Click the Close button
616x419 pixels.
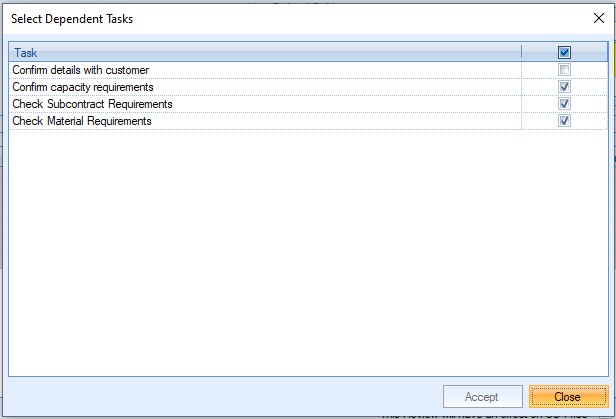pos(567,397)
